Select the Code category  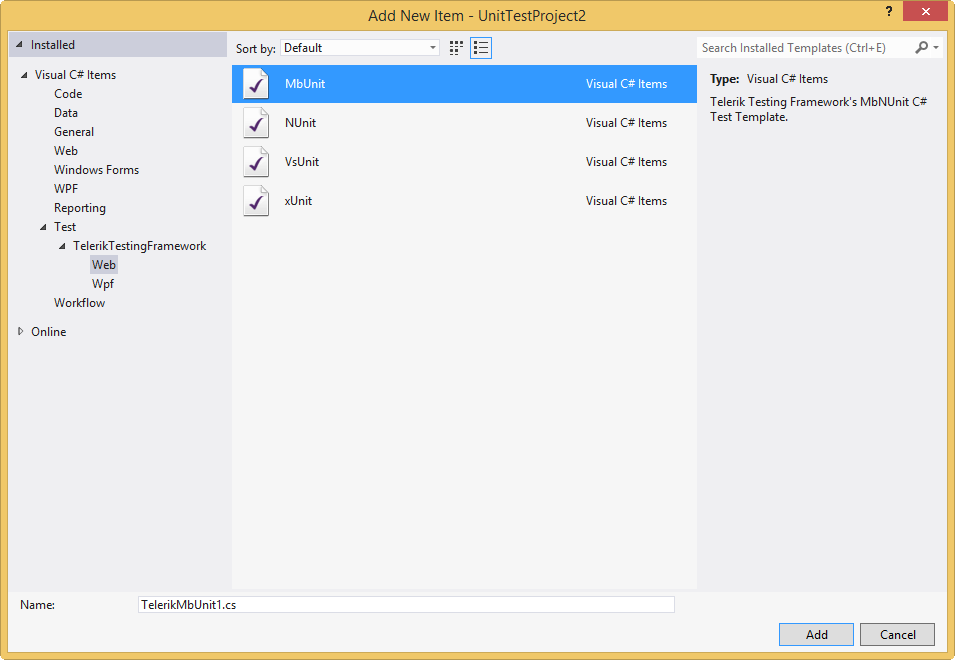click(x=68, y=94)
